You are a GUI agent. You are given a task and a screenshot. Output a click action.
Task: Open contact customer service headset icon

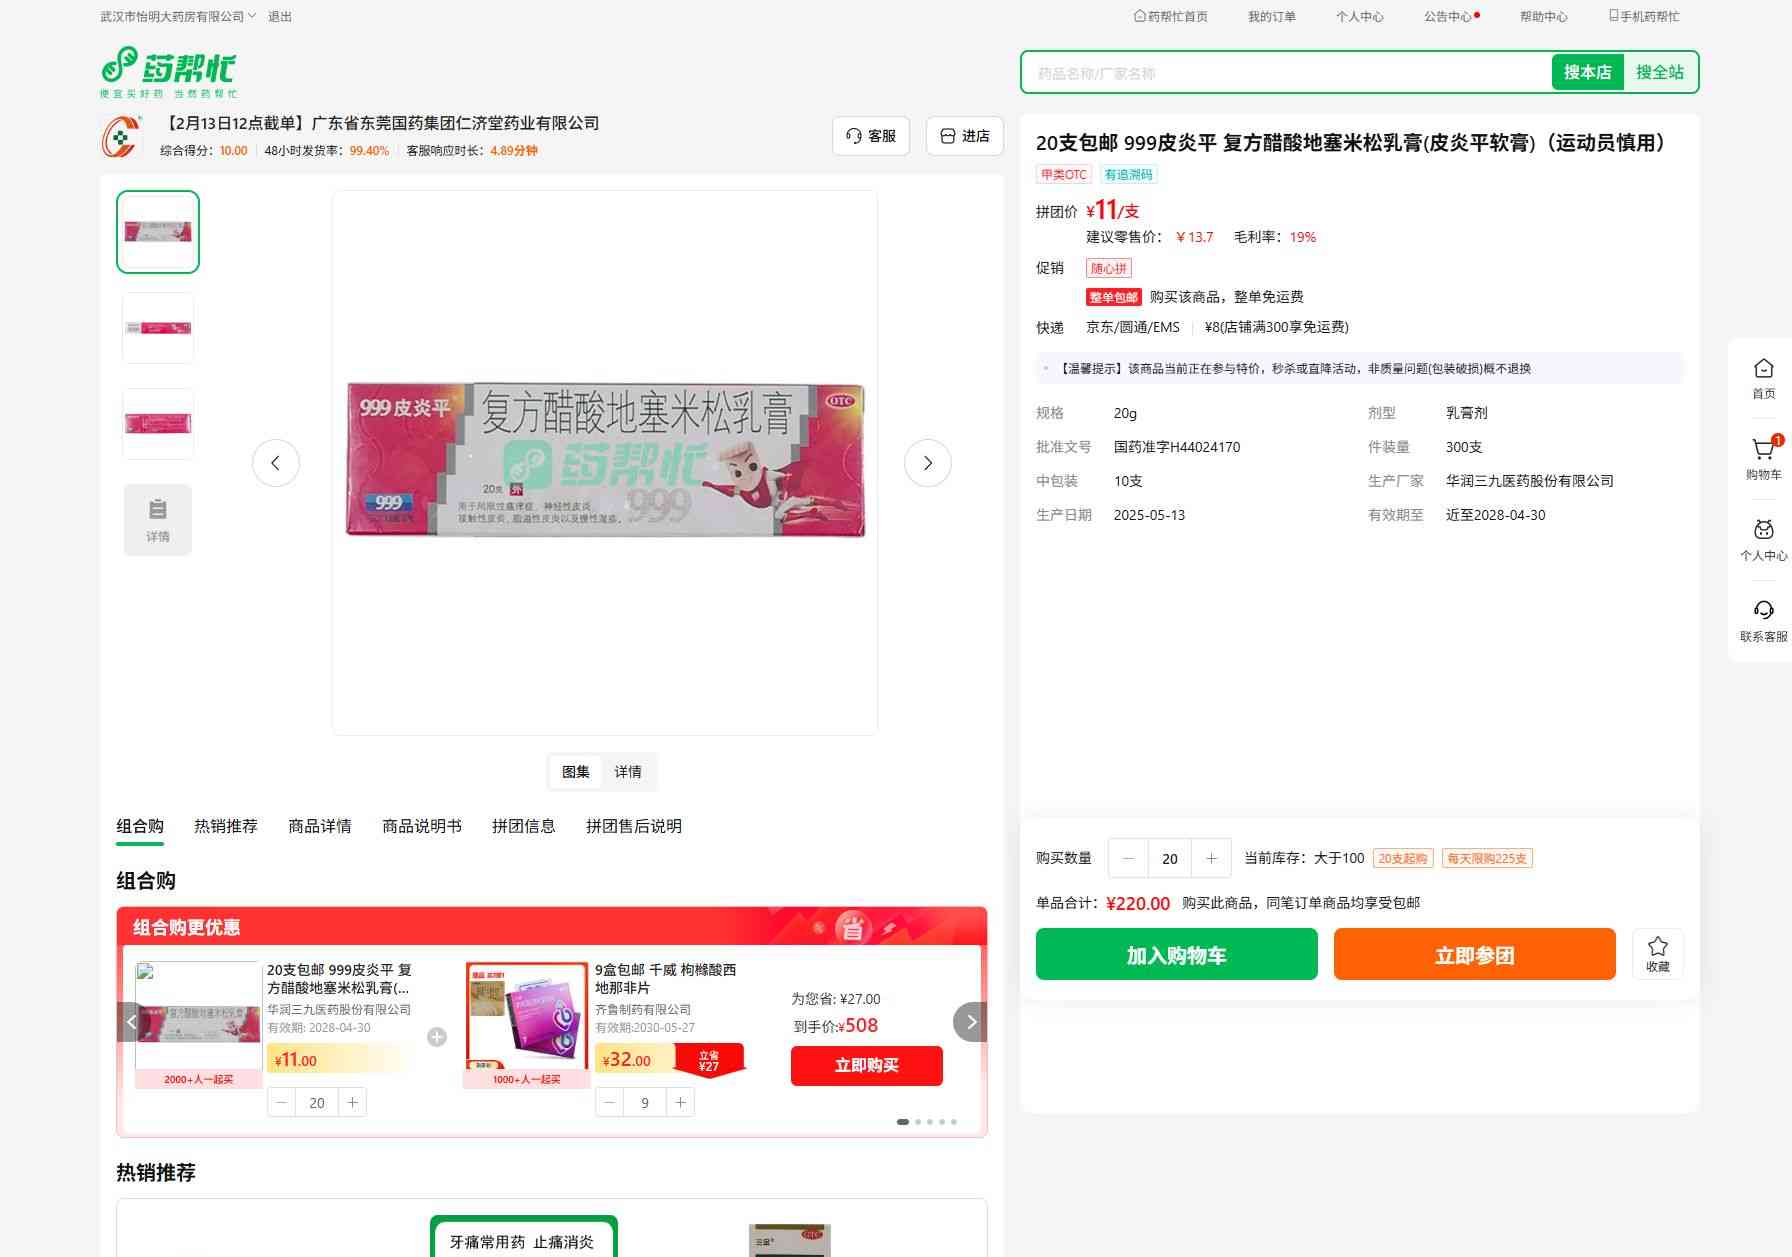point(1763,611)
